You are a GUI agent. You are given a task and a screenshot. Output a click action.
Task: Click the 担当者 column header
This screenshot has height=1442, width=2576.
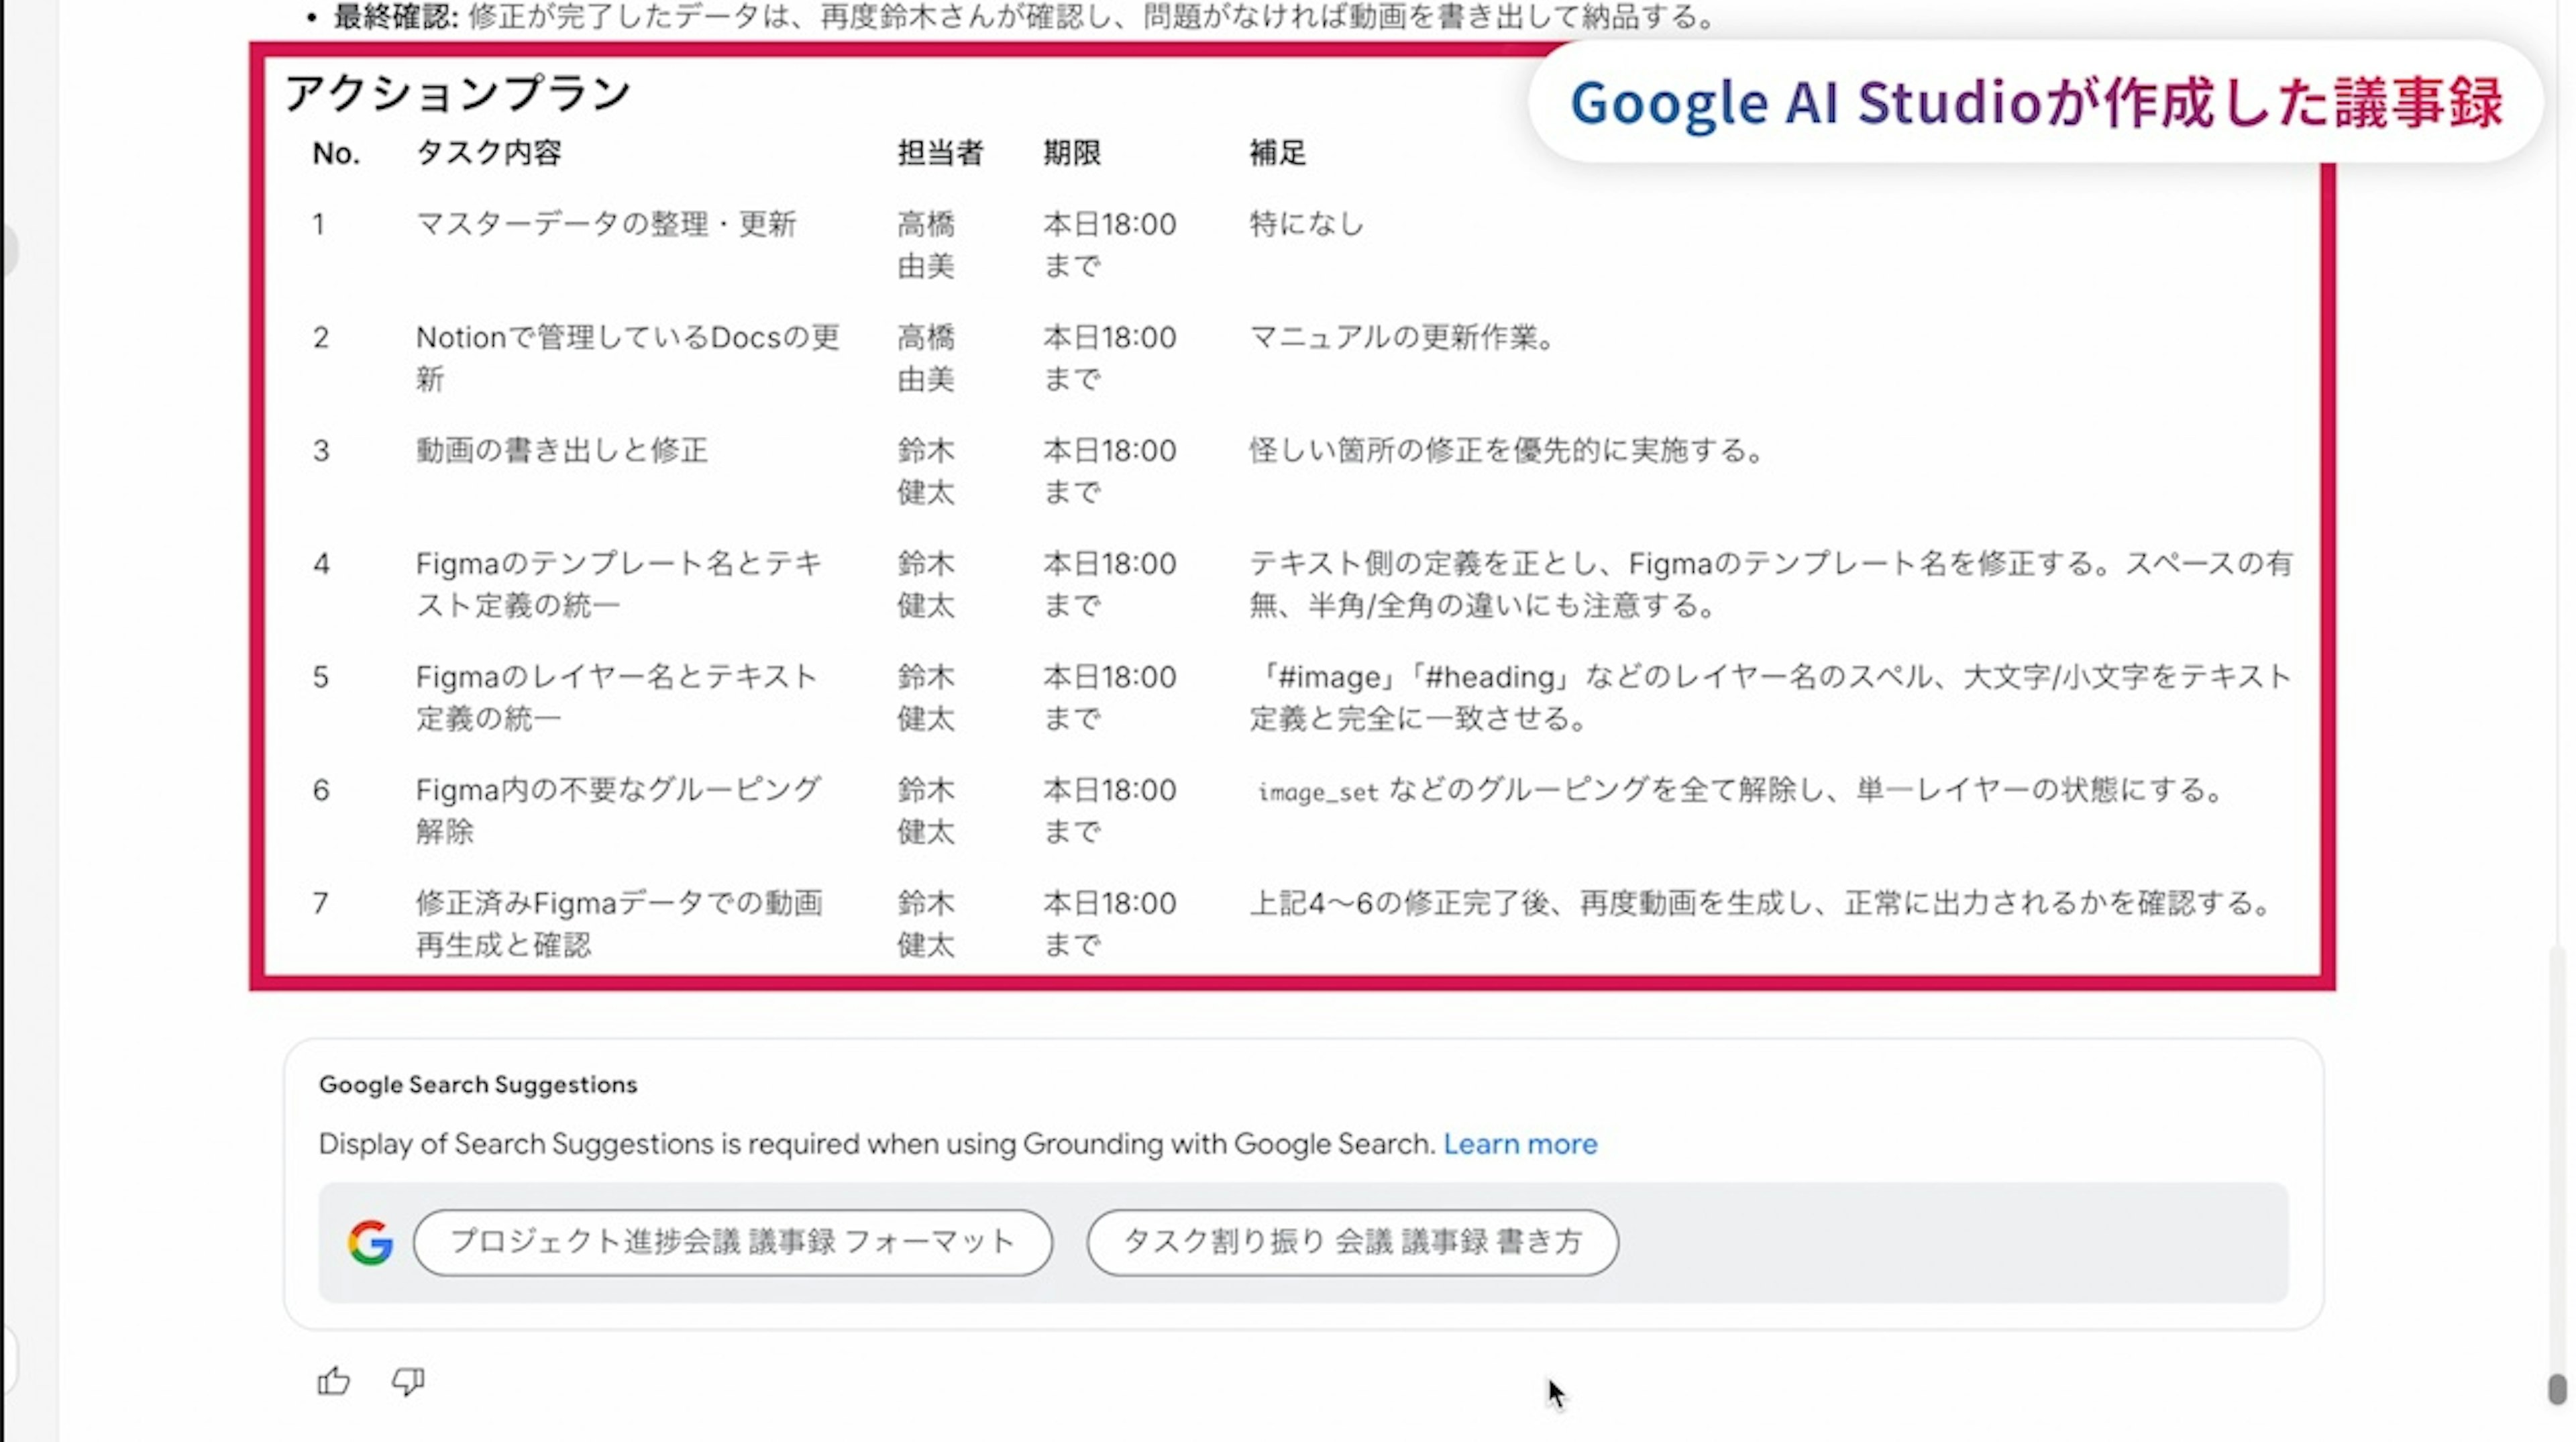[x=940, y=153]
